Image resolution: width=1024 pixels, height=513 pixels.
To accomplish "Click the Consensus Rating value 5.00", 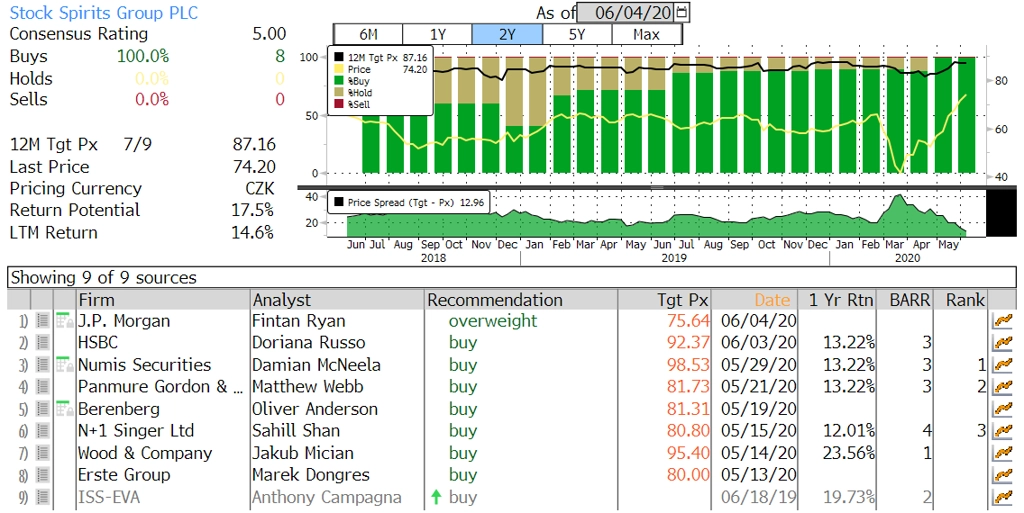I will click(x=268, y=34).
